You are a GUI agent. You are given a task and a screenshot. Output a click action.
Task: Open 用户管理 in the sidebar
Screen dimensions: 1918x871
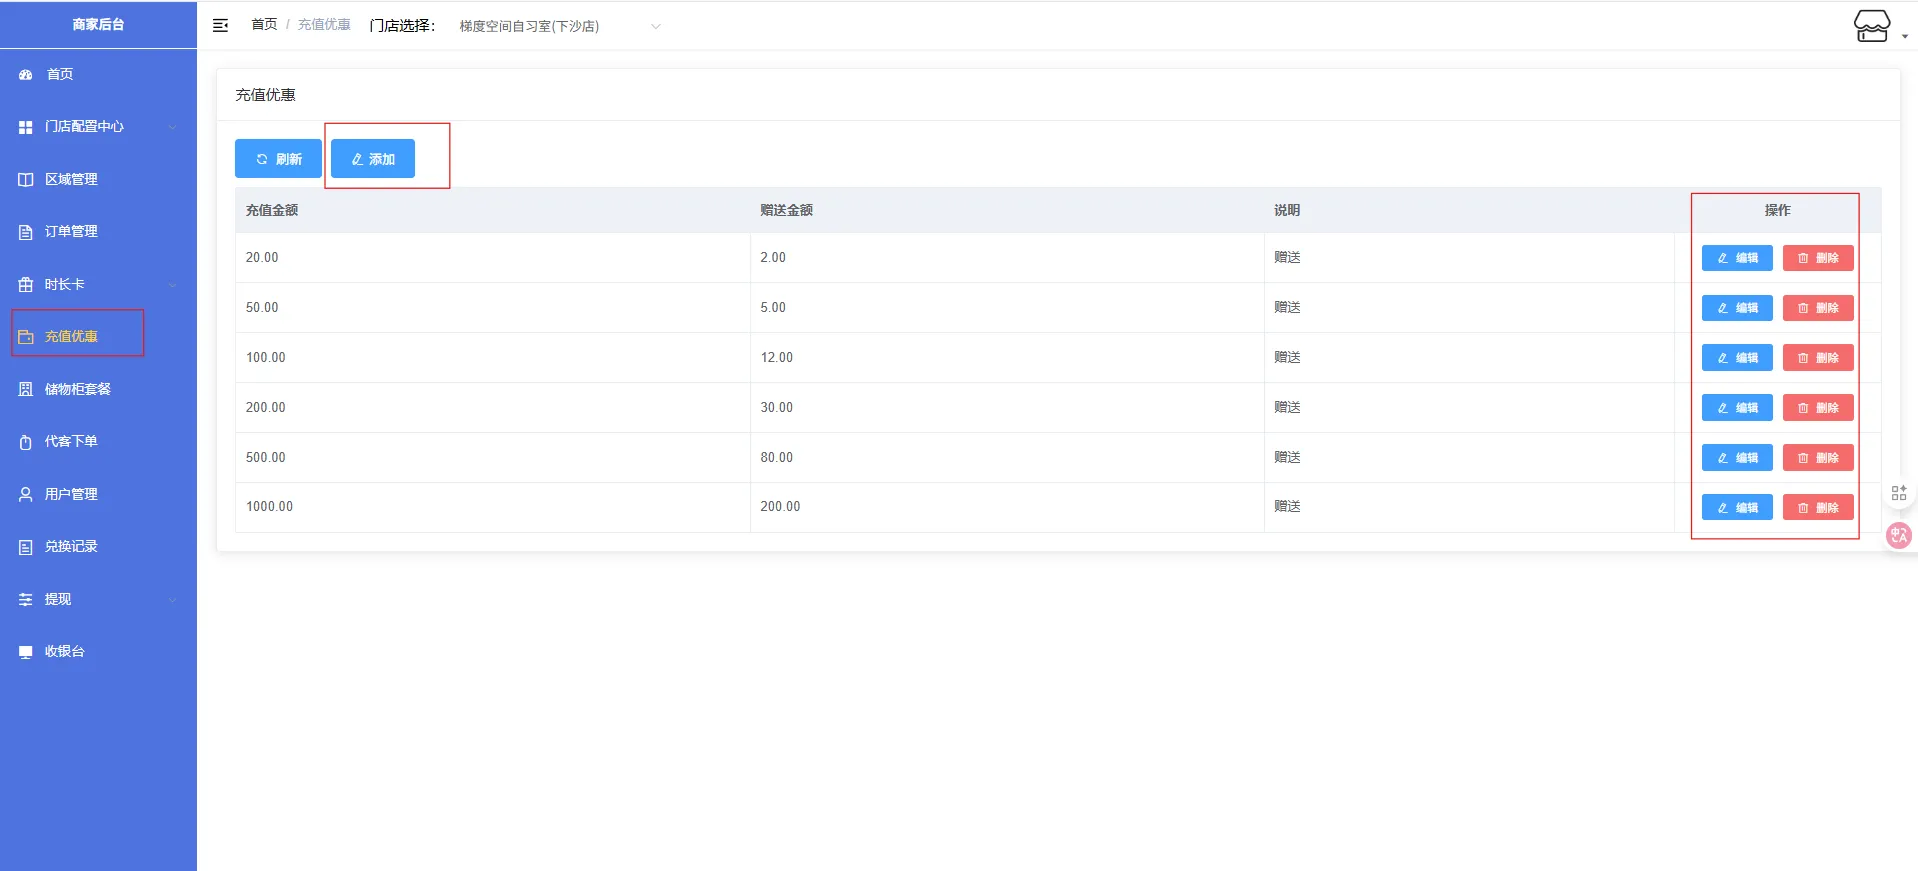70,494
